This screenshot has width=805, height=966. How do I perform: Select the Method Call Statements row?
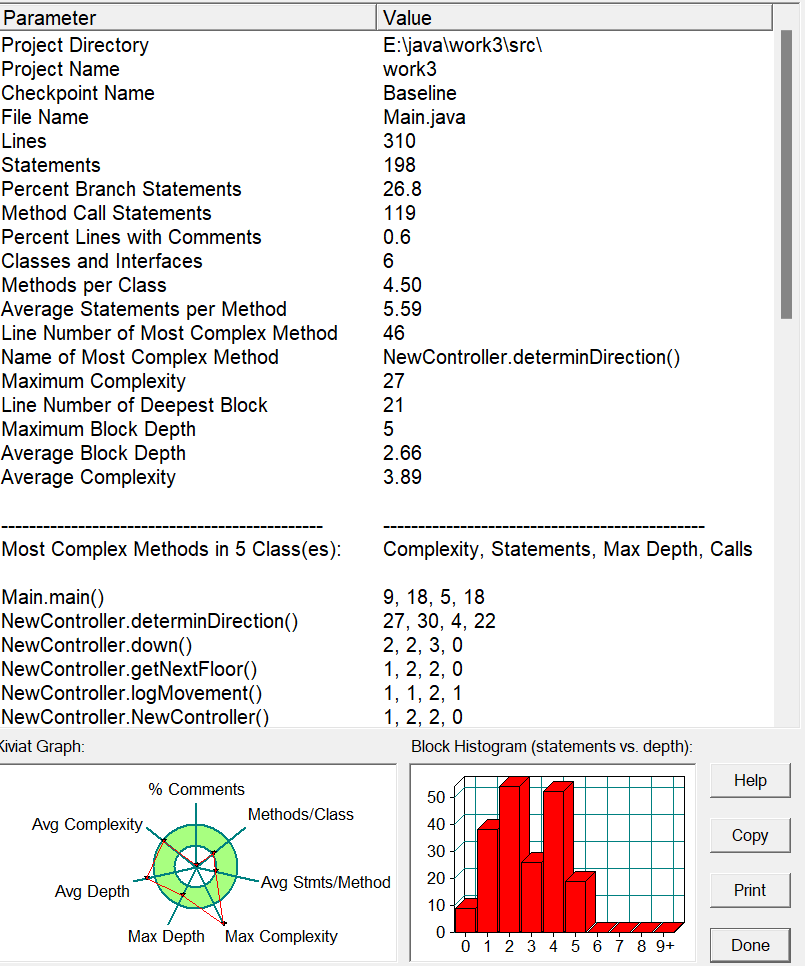(387, 213)
